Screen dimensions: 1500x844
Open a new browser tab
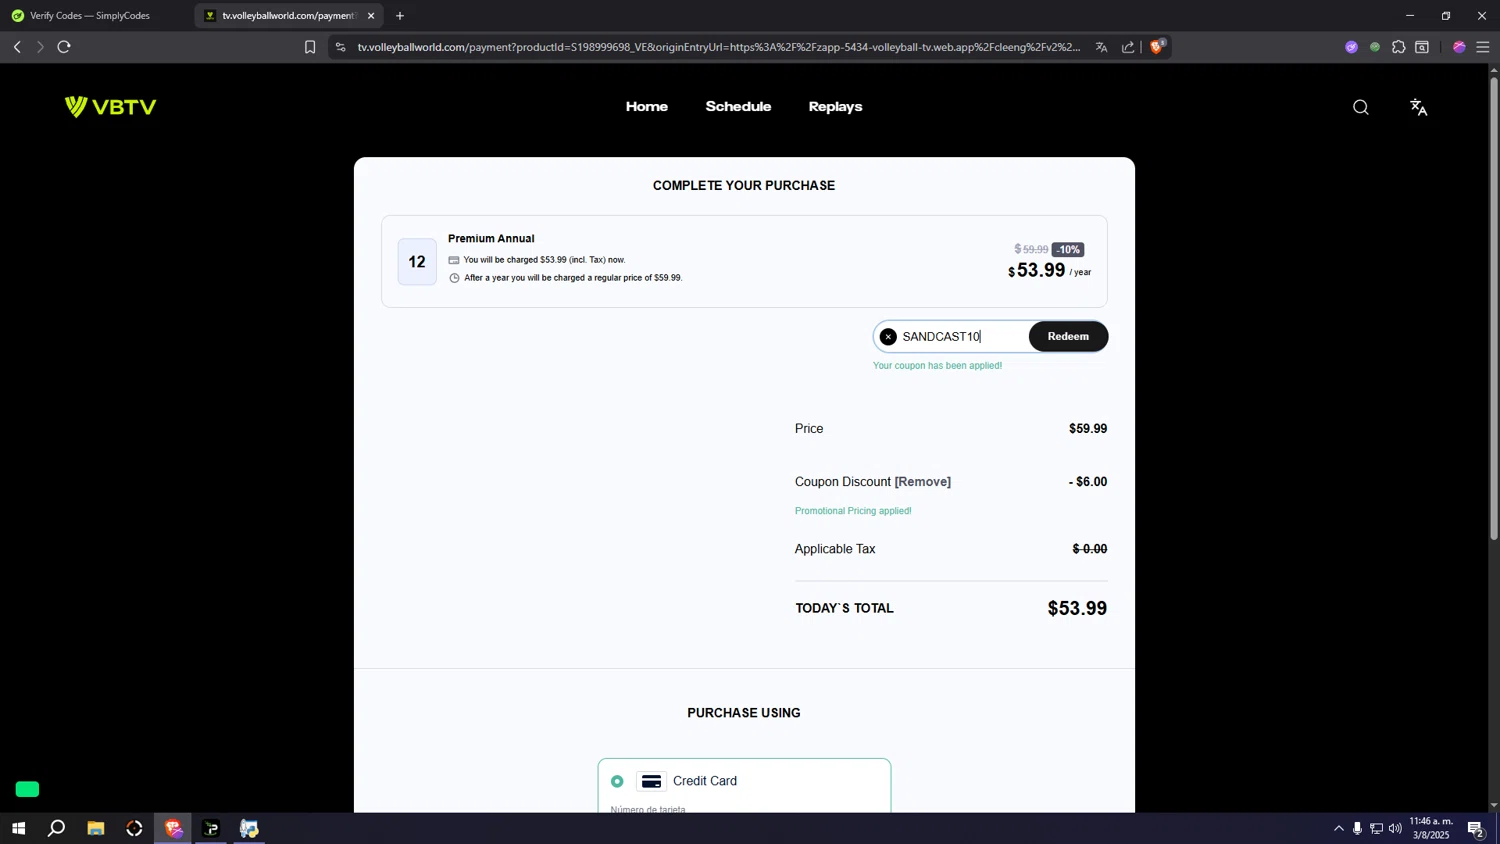coord(400,16)
